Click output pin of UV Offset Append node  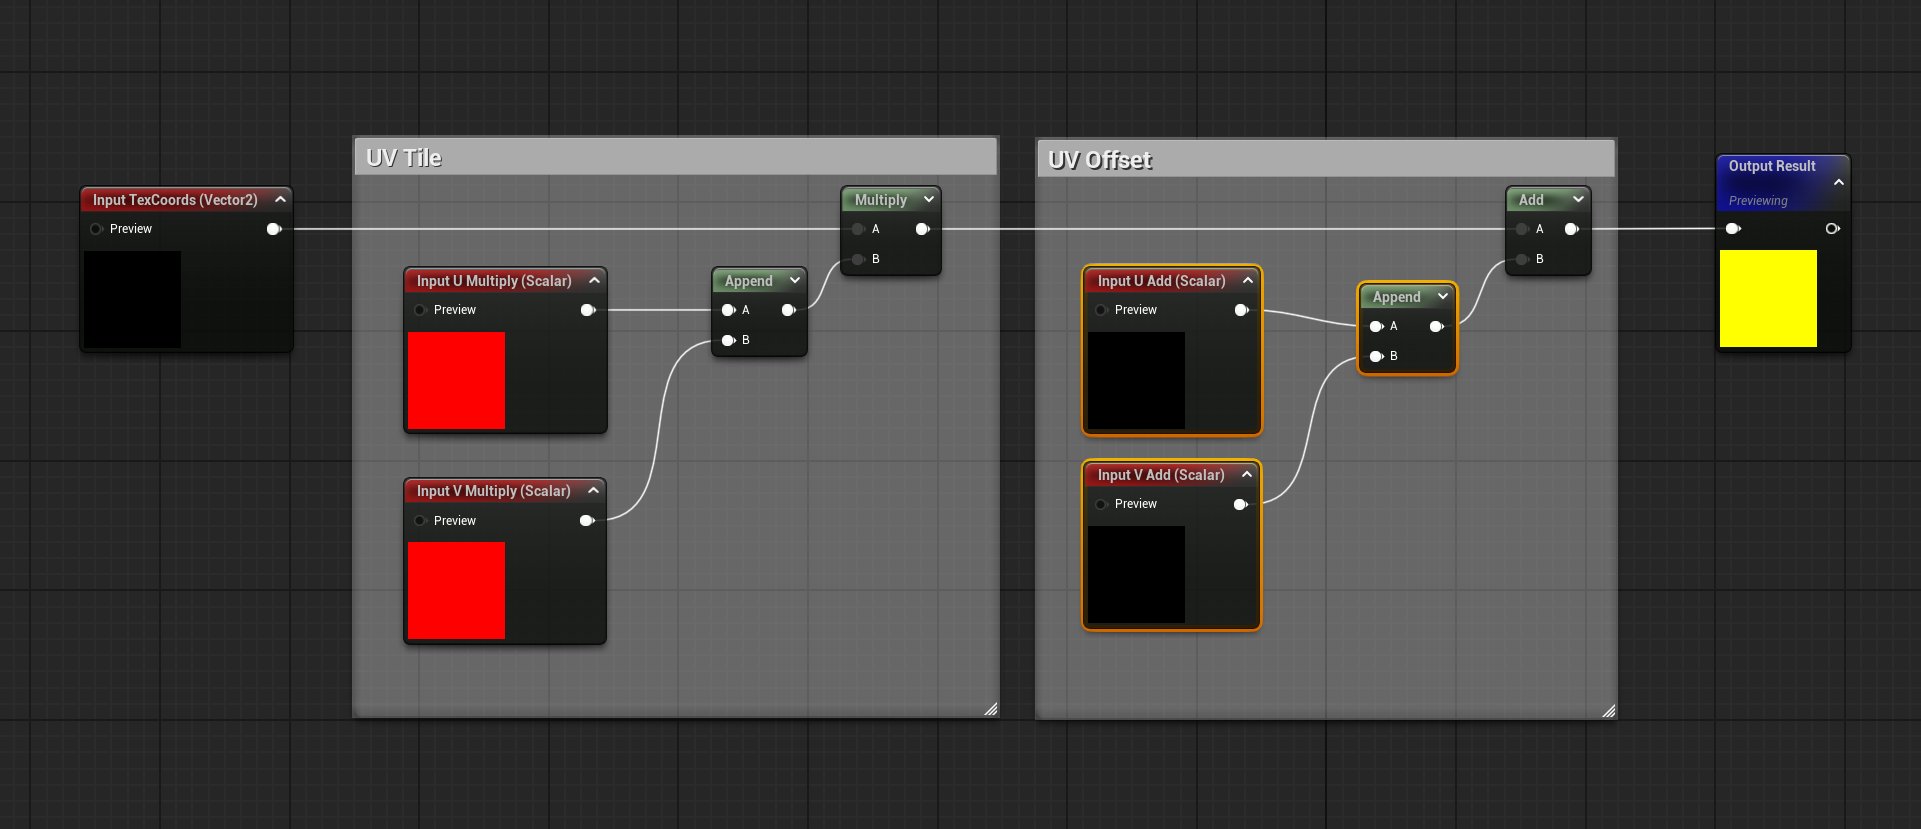click(x=1437, y=326)
